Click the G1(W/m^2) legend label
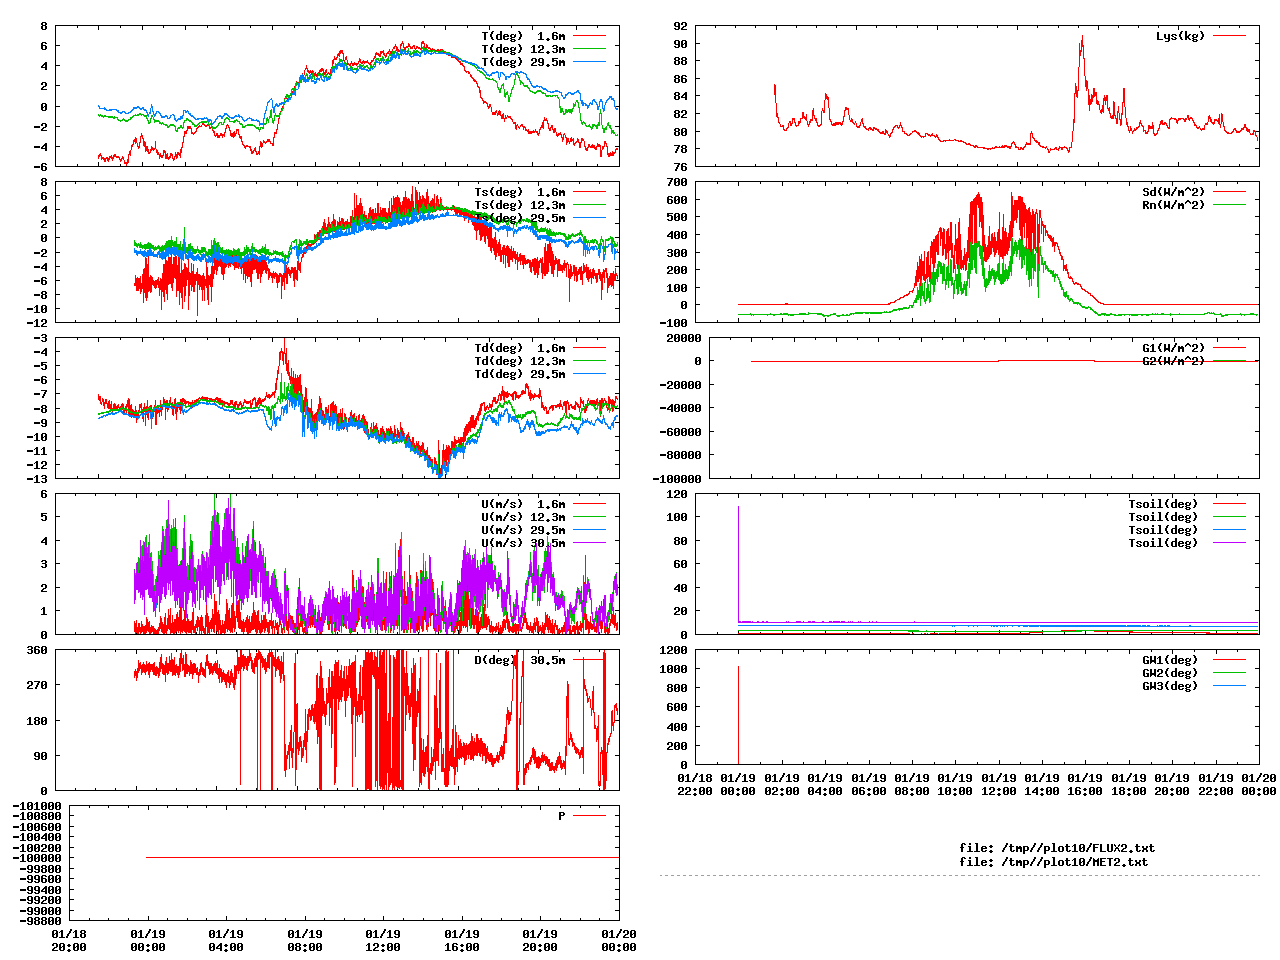1280x960 pixels. 1174,348
